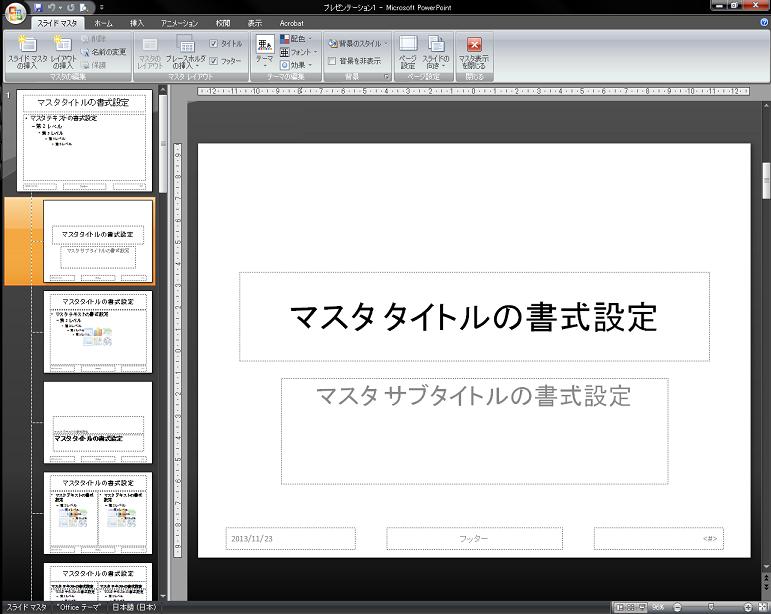Image resolution: width=771 pixels, height=614 pixels.
Task: Click the greyed マスタのレイアウト icon
Action: tap(149, 52)
